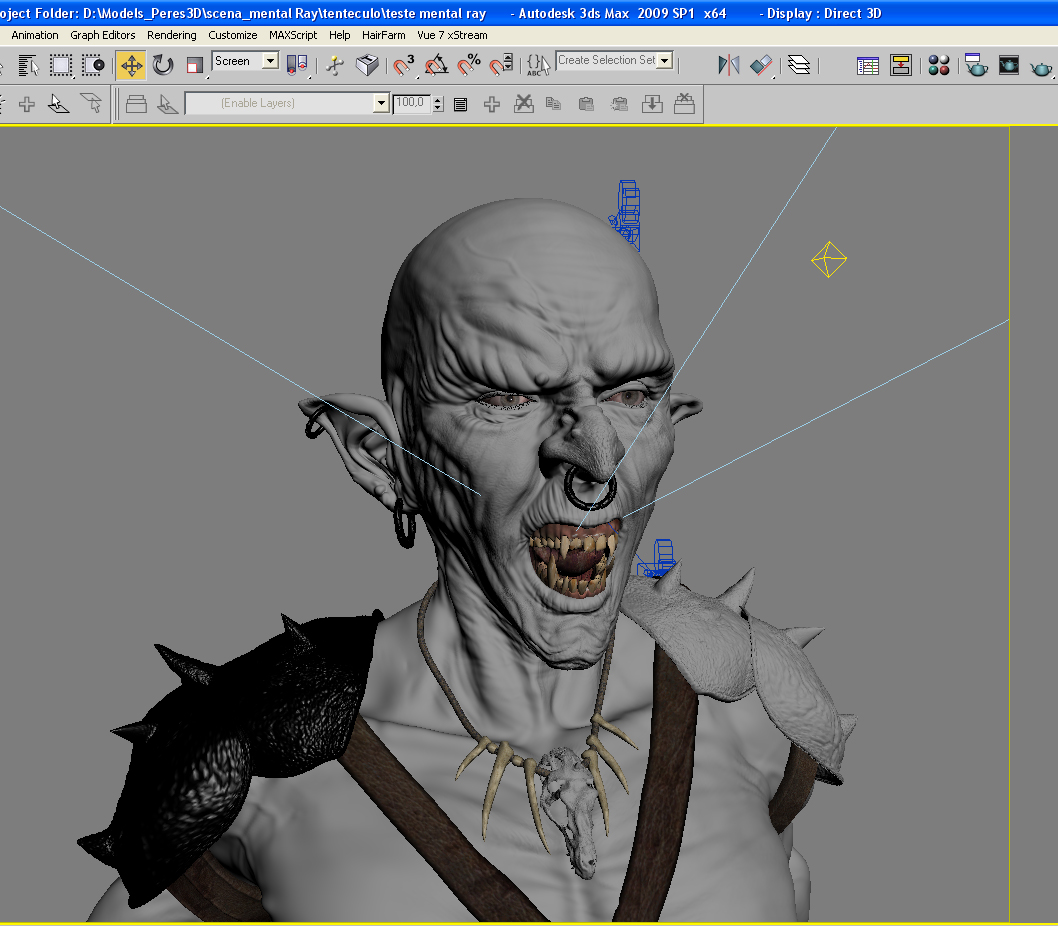The image size is (1058, 926).
Task: Open the Customize menu
Action: tap(232, 35)
